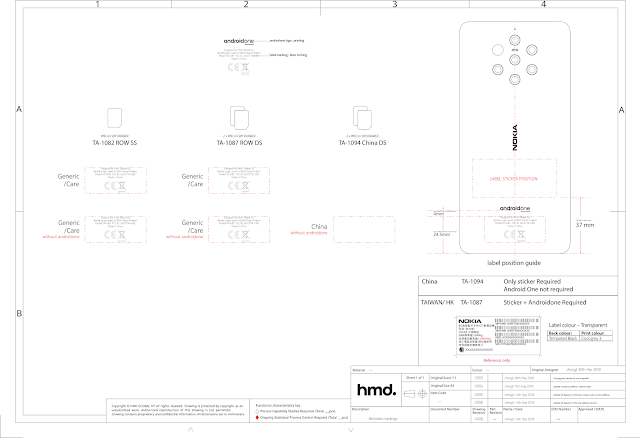This screenshot has height=438, width=640.
Task: Click the hollow diamond in the characteristics key
Action: click(x=257, y=411)
